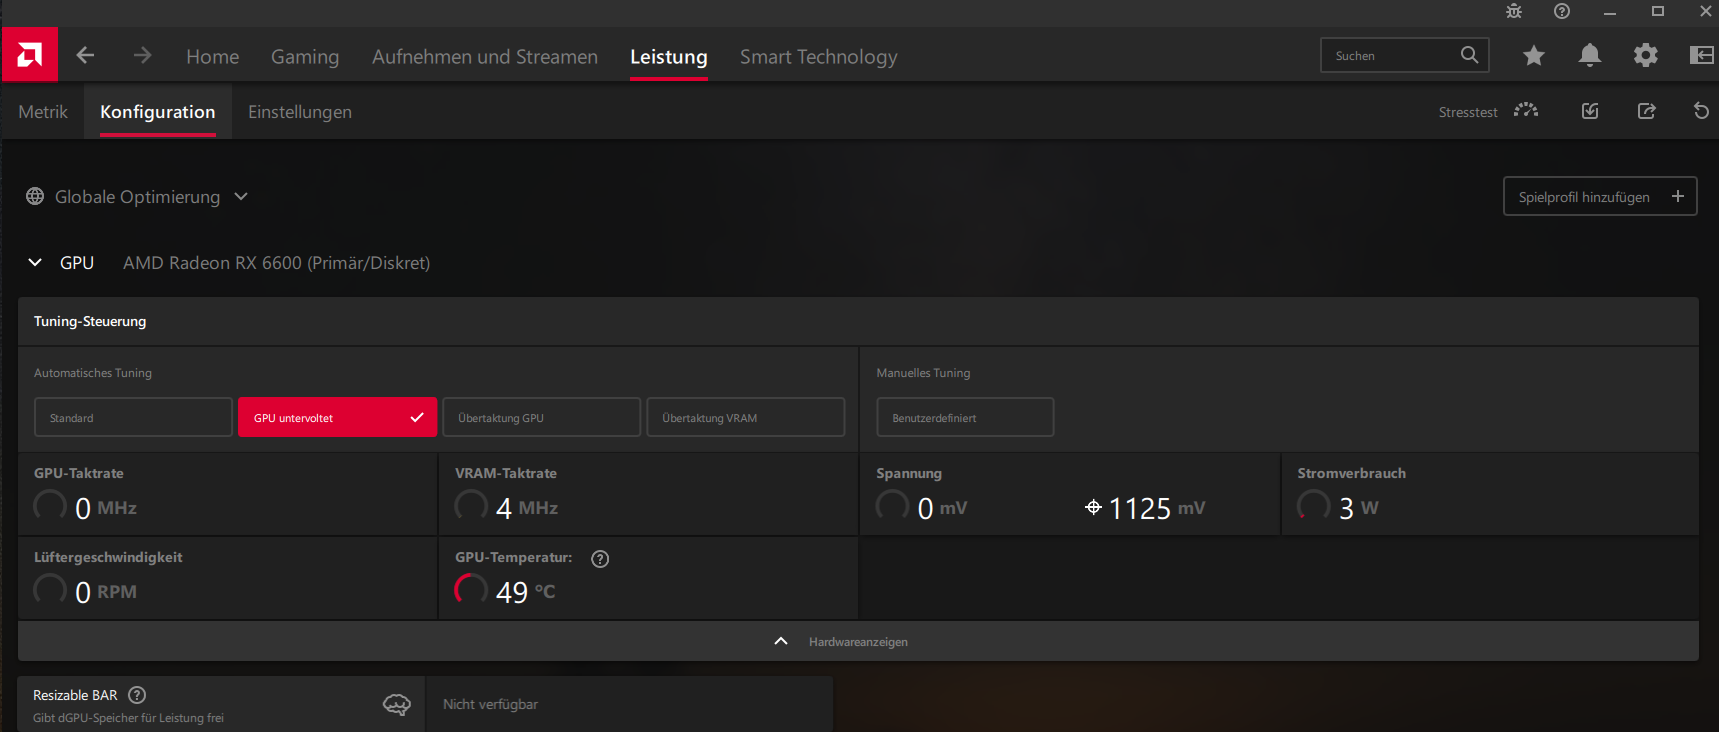Image resolution: width=1719 pixels, height=732 pixels.
Task: Open the bug report icon
Action: pos(1514,11)
